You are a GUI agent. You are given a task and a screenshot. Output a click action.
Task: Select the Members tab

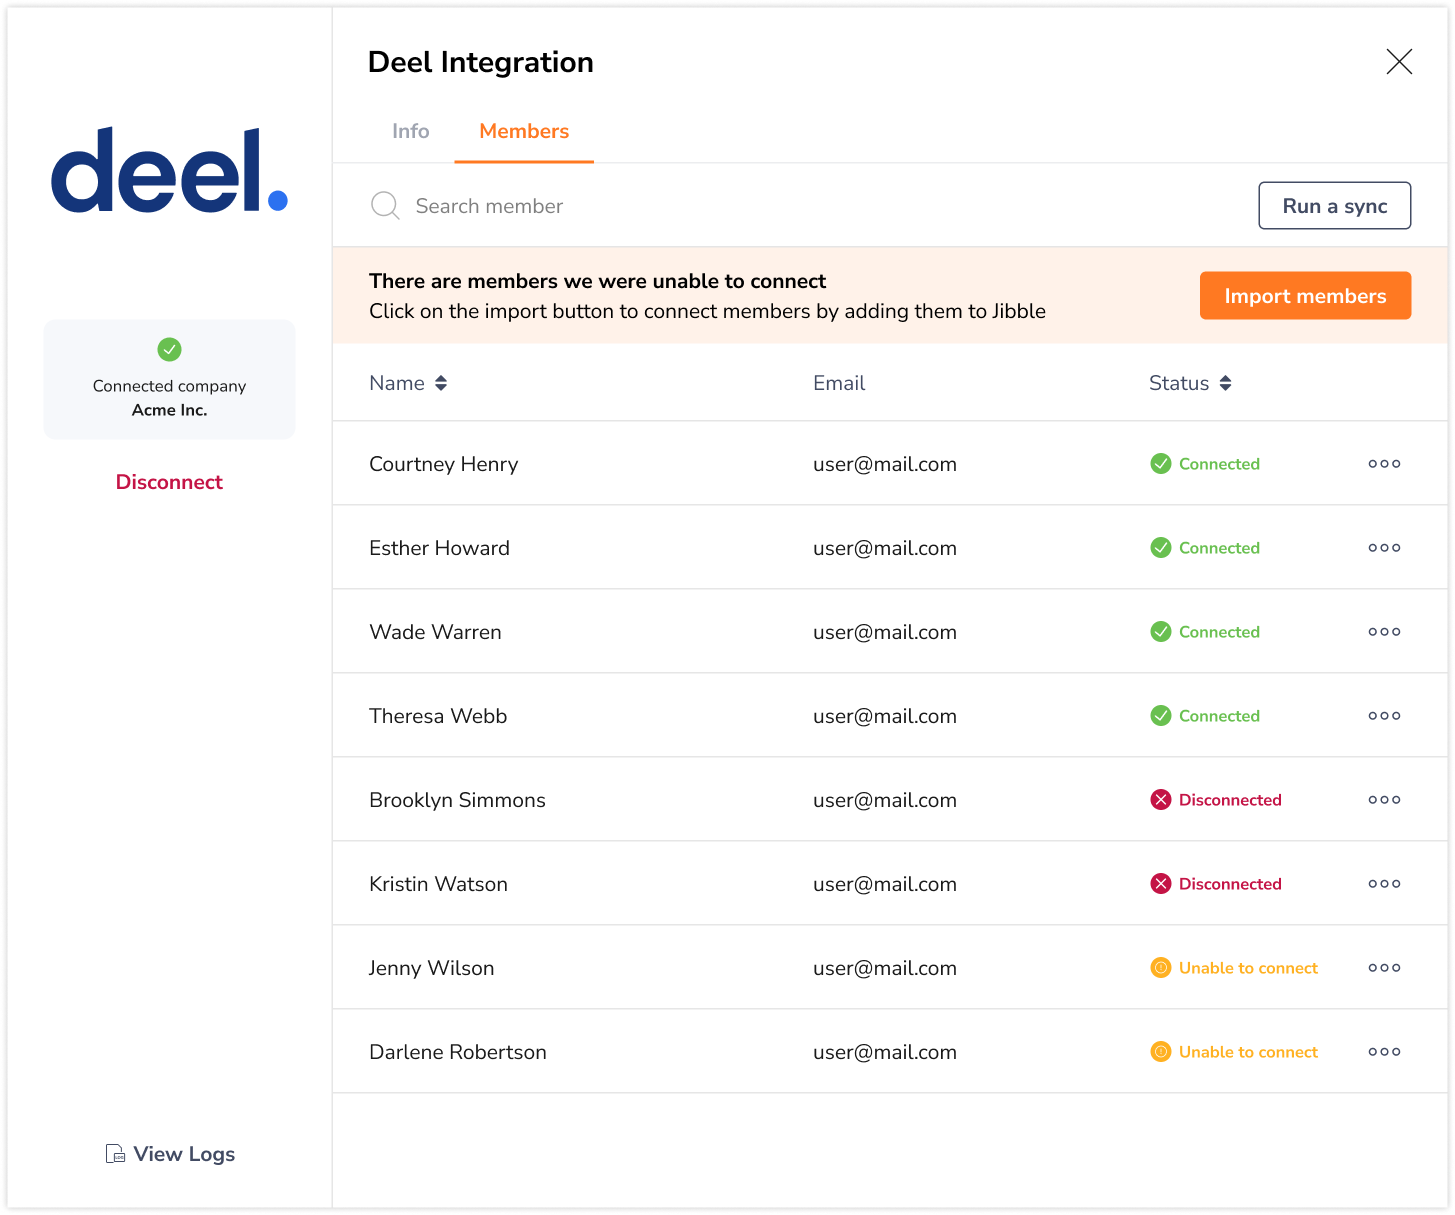pyautogui.click(x=524, y=131)
